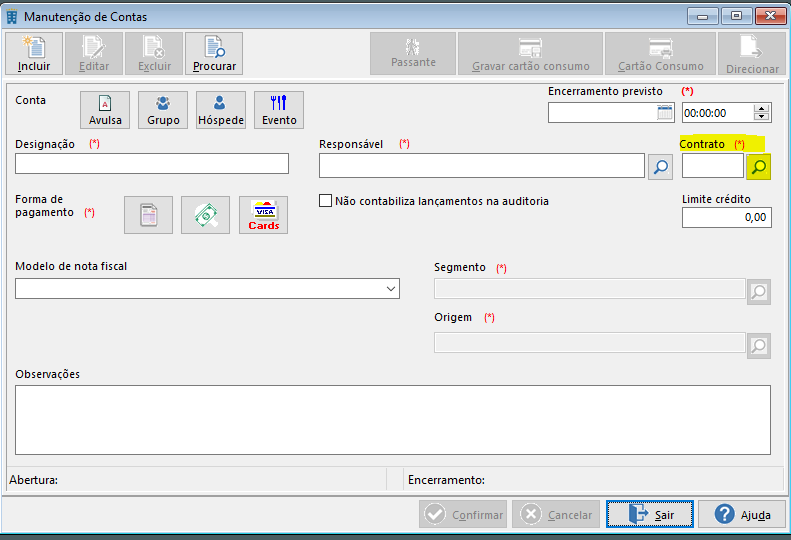Select Evento account type
791x540 pixels.
pos(279,110)
